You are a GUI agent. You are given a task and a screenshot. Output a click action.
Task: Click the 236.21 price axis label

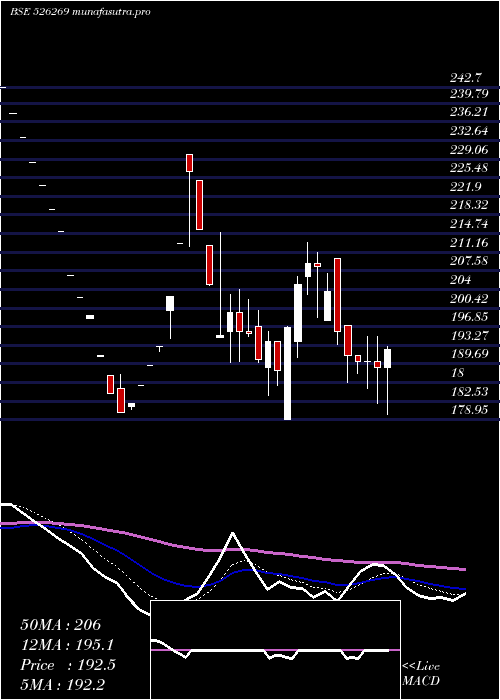469,112
